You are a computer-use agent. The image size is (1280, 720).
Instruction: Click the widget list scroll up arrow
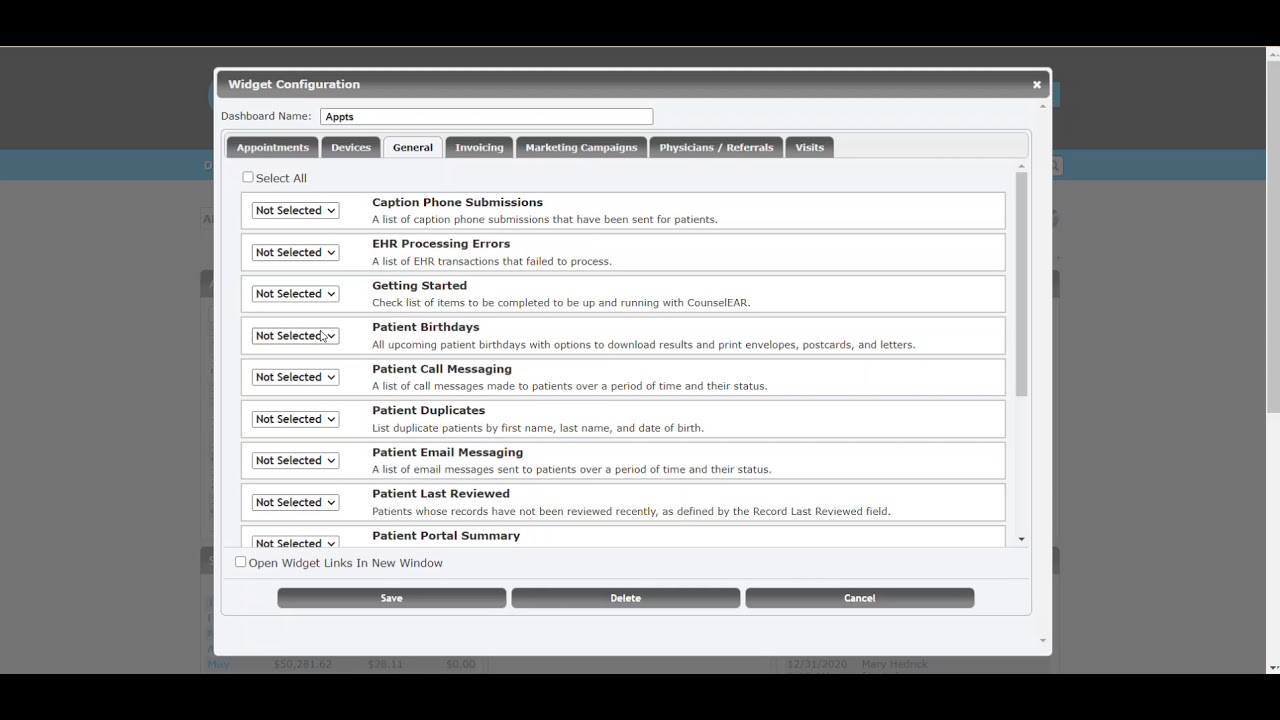(1021, 166)
